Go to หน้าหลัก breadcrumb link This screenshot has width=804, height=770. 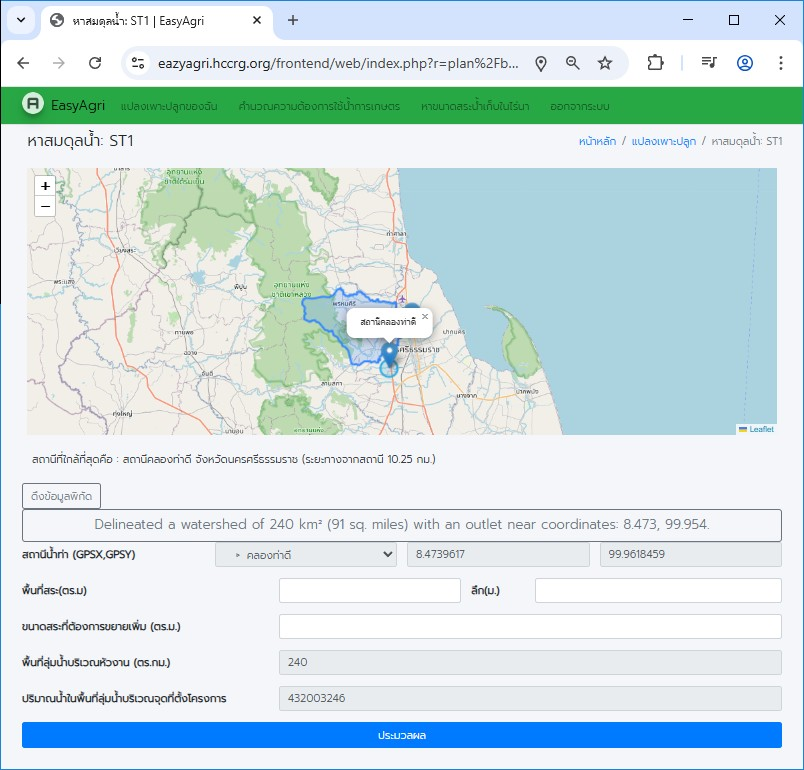pyautogui.click(x=597, y=142)
